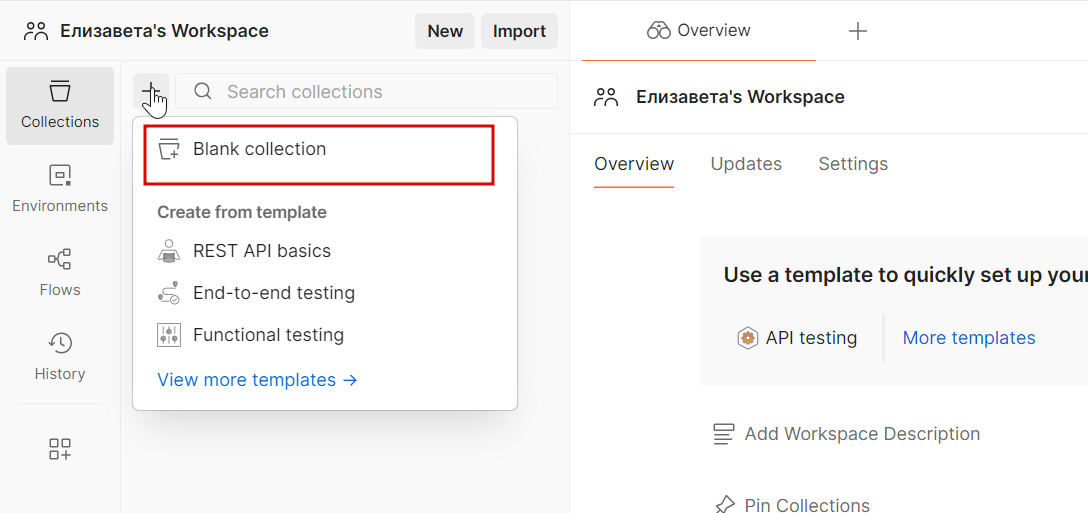Viewport: 1088px width, 513px height.
Task: Click the configure sidebar grid-plus icon
Action: point(60,449)
